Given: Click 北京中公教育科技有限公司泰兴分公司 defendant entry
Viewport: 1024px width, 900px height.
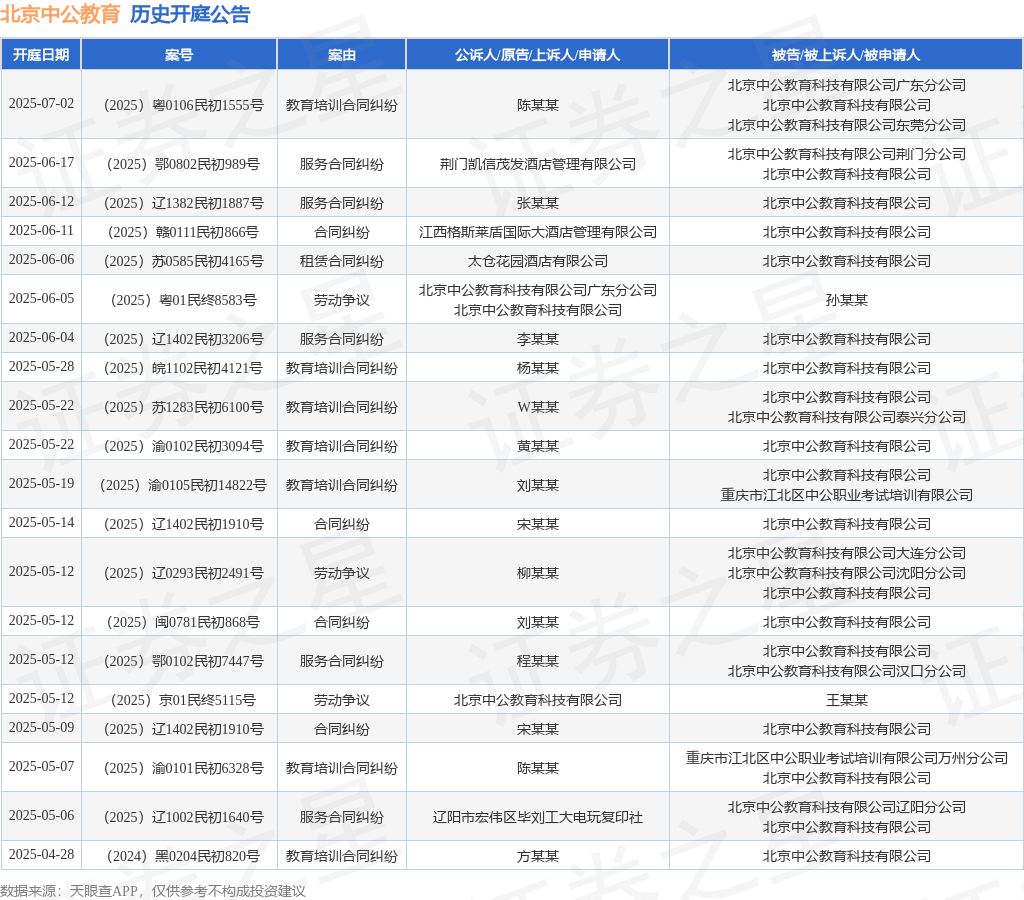Looking at the screenshot, I should pyautogui.click(x=846, y=417).
